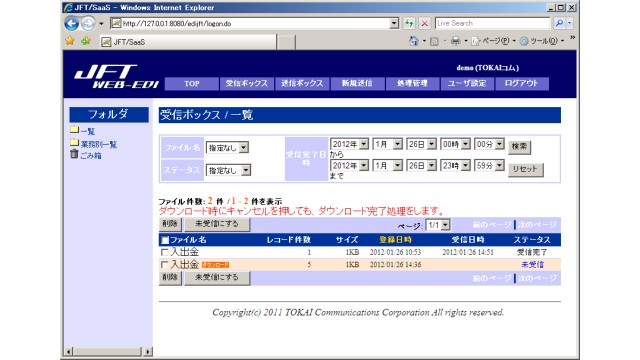Open the end minute 59分 dropdown
This screenshot has height=360, width=640.
click(489, 165)
